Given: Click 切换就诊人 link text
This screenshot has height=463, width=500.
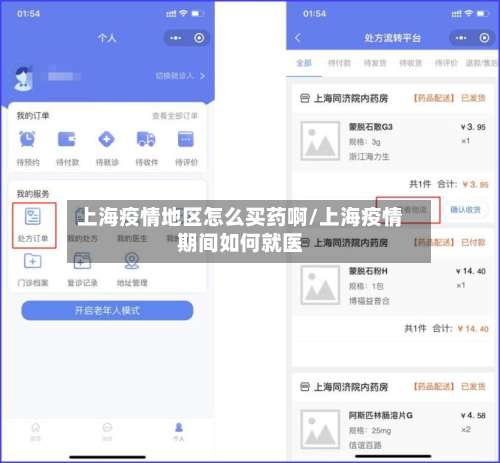Looking at the screenshot, I should point(174,76).
